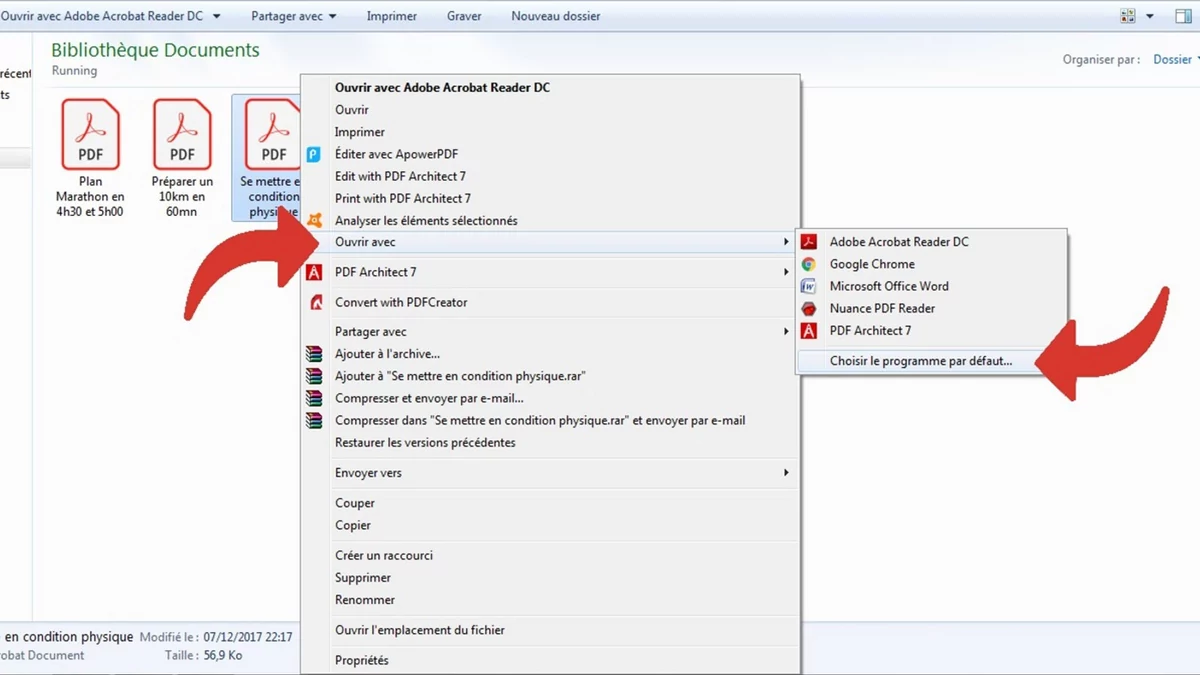Click the Nouveau dossier button
1200x675 pixels.
555,15
